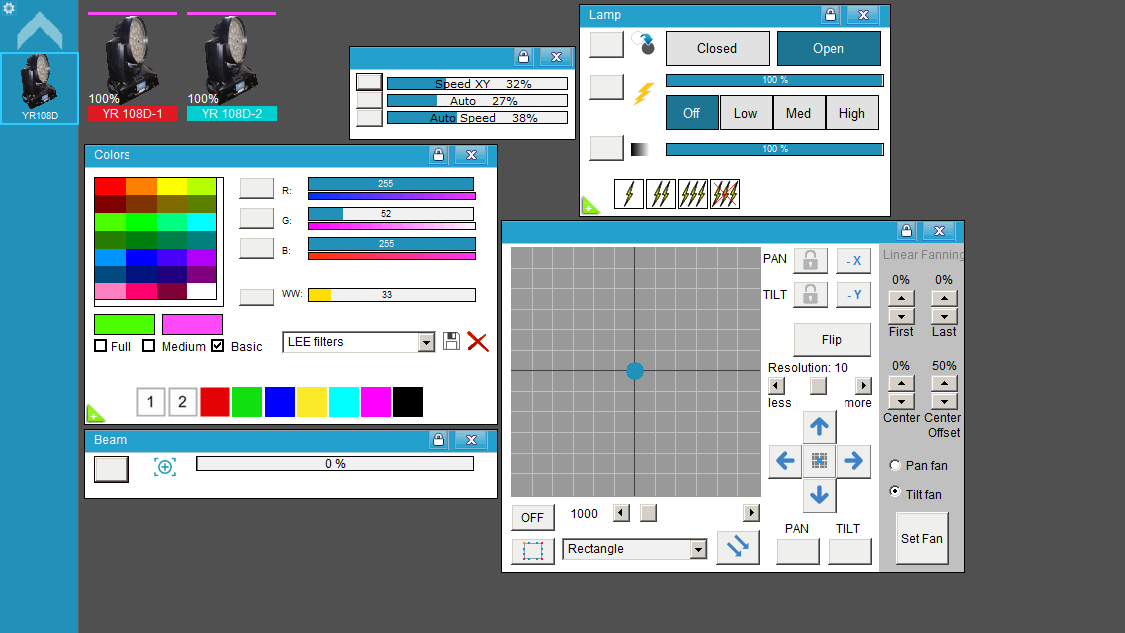
Task: Toggle the PAN lock
Action: tap(810, 260)
